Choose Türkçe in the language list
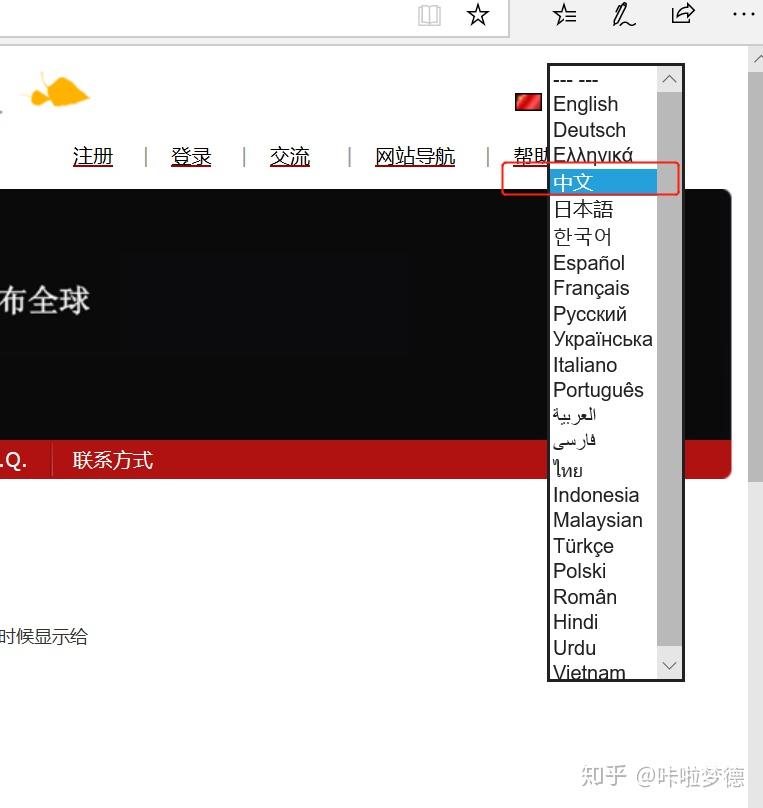The width and height of the screenshot is (763, 808). tap(583, 546)
